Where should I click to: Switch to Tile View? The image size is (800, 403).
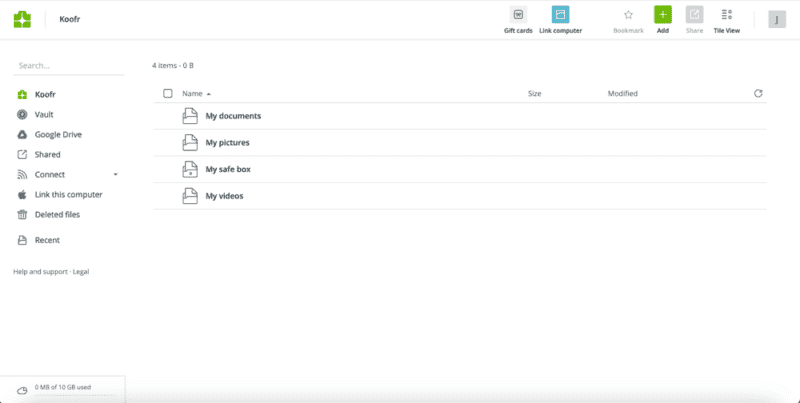pyautogui.click(x=726, y=15)
